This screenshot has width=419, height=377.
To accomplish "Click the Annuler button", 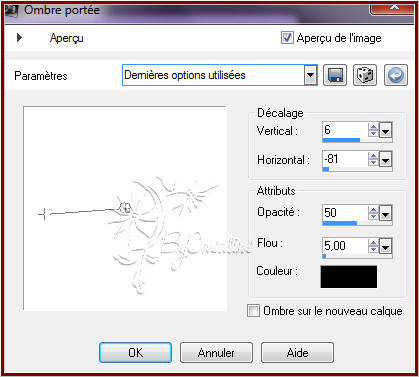I will [216, 352].
